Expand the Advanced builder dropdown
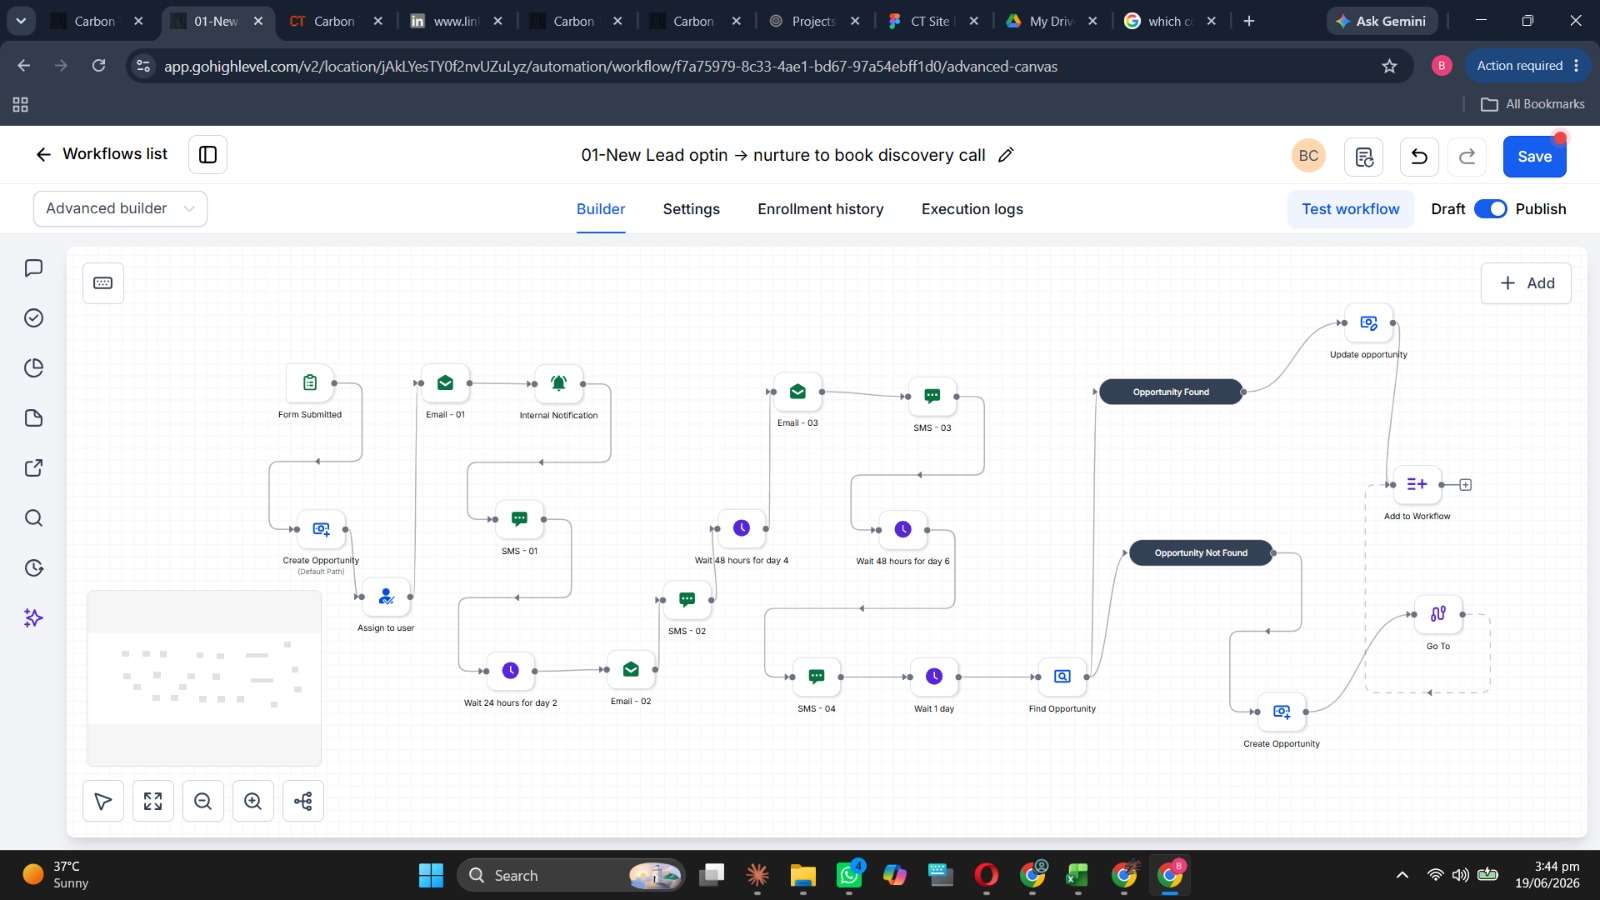Viewport: 1600px width, 900px height. coord(120,209)
